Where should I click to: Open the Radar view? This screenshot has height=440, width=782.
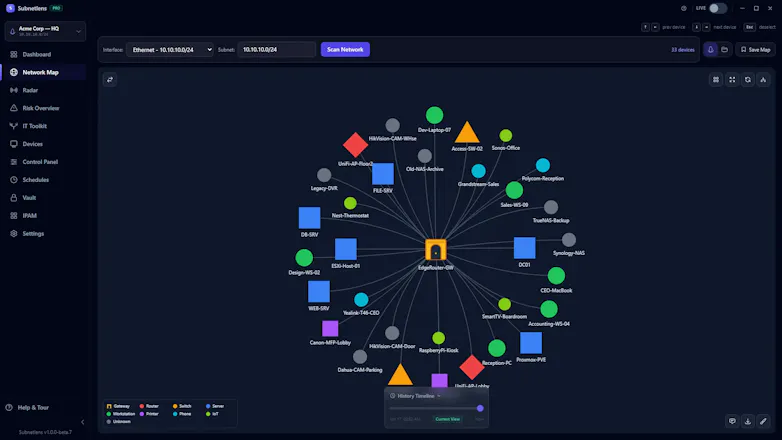pos(30,90)
